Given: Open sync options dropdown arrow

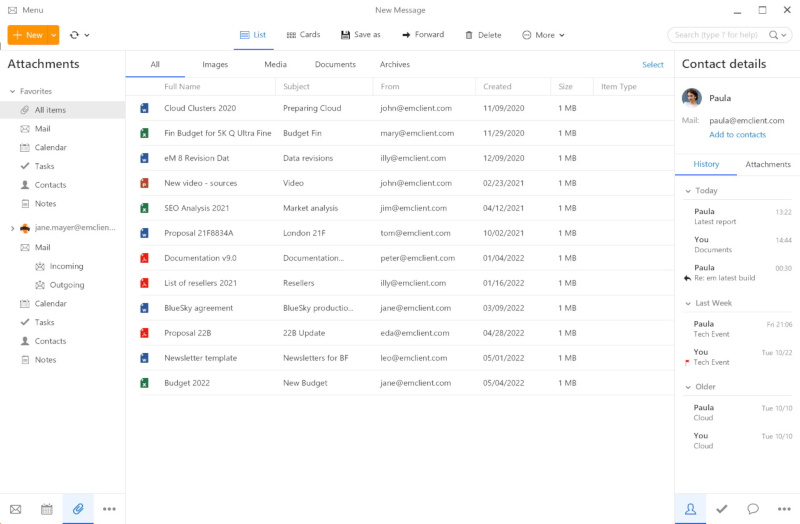Looking at the screenshot, I should [x=87, y=35].
